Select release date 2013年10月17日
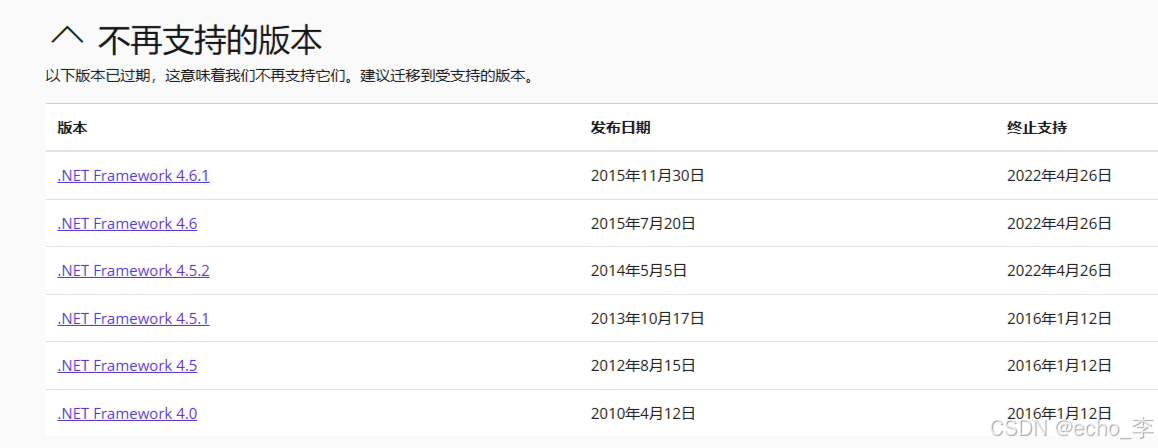Screen dimensions: 1158x448 pos(648,319)
